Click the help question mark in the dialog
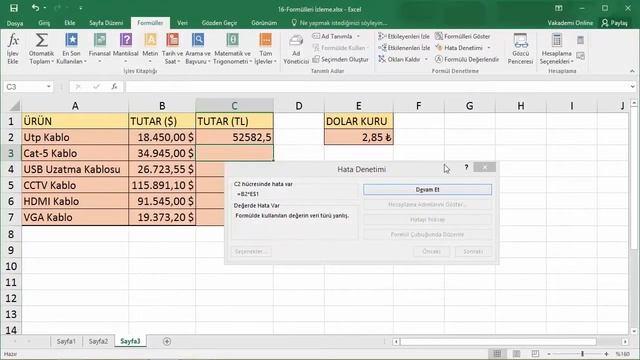 click(x=466, y=167)
